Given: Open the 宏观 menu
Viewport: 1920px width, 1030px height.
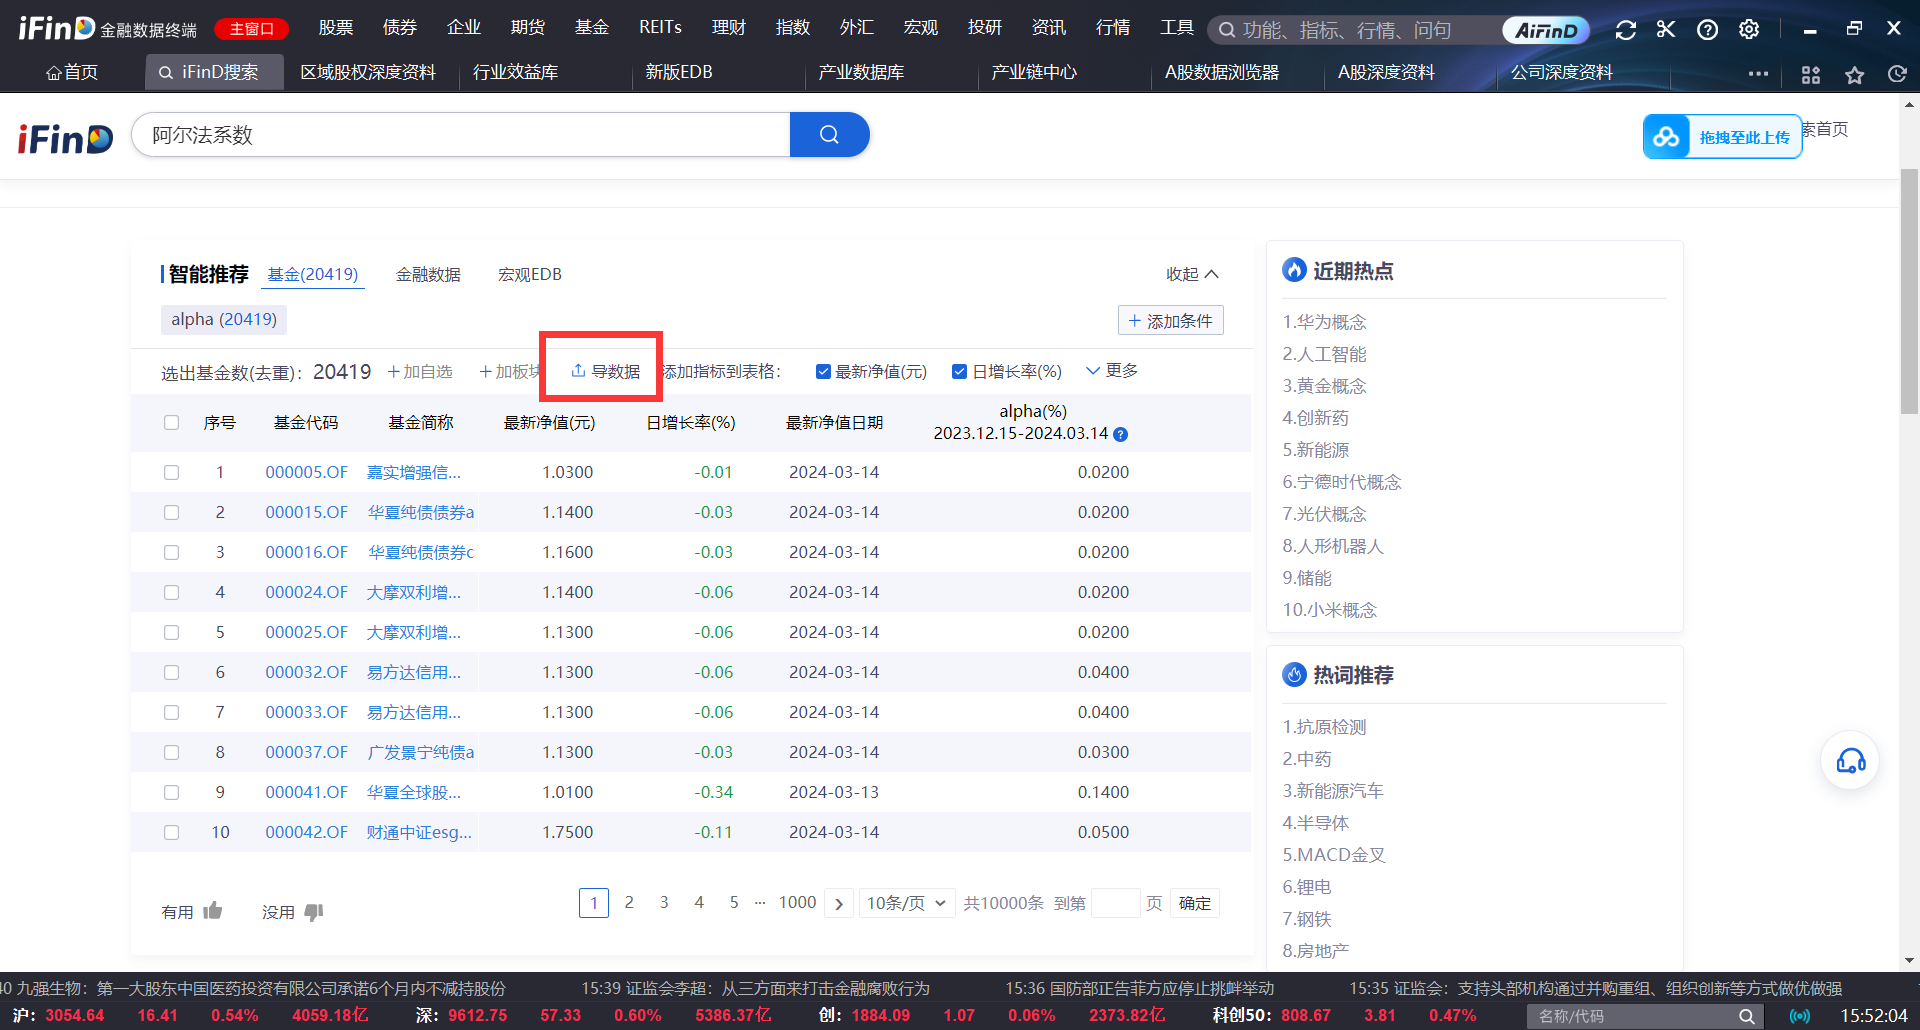Looking at the screenshot, I should point(921,28).
